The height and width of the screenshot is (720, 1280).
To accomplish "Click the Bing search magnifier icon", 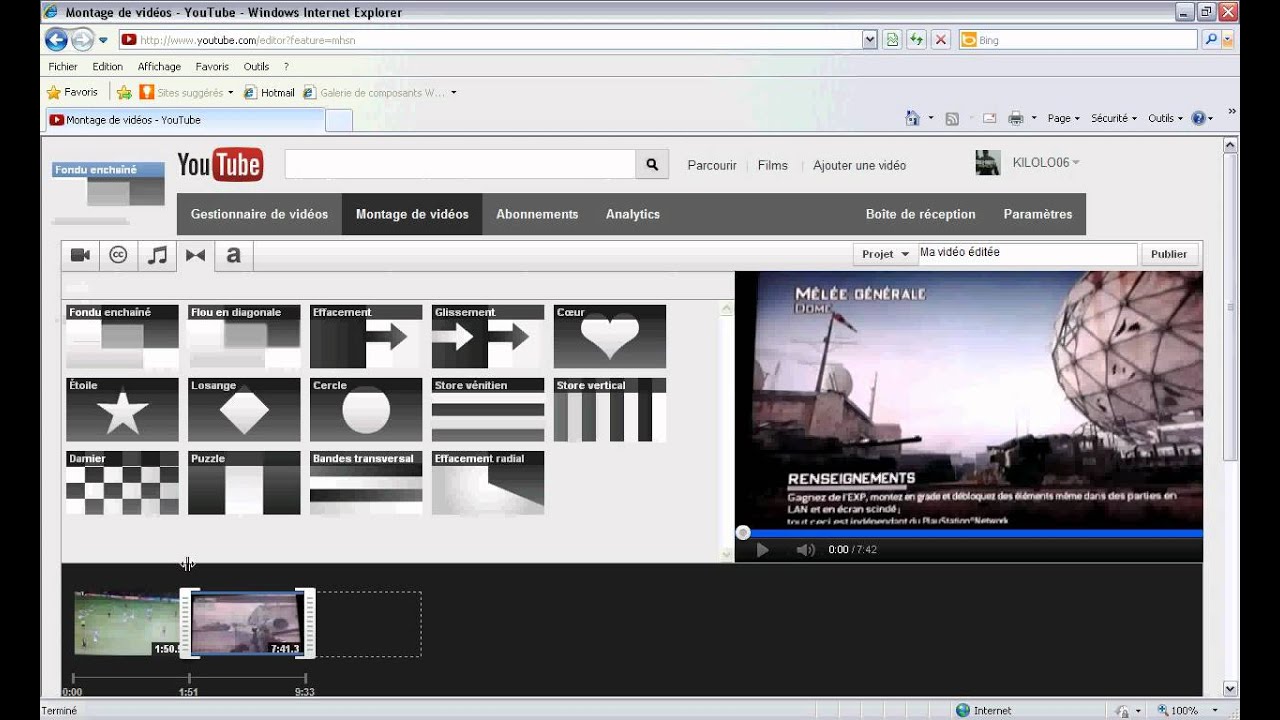I will click(1211, 40).
